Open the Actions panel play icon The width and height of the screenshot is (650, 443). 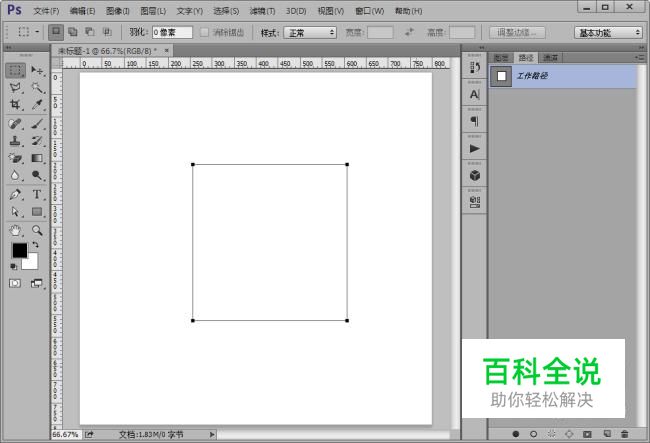(x=475, y=148)
